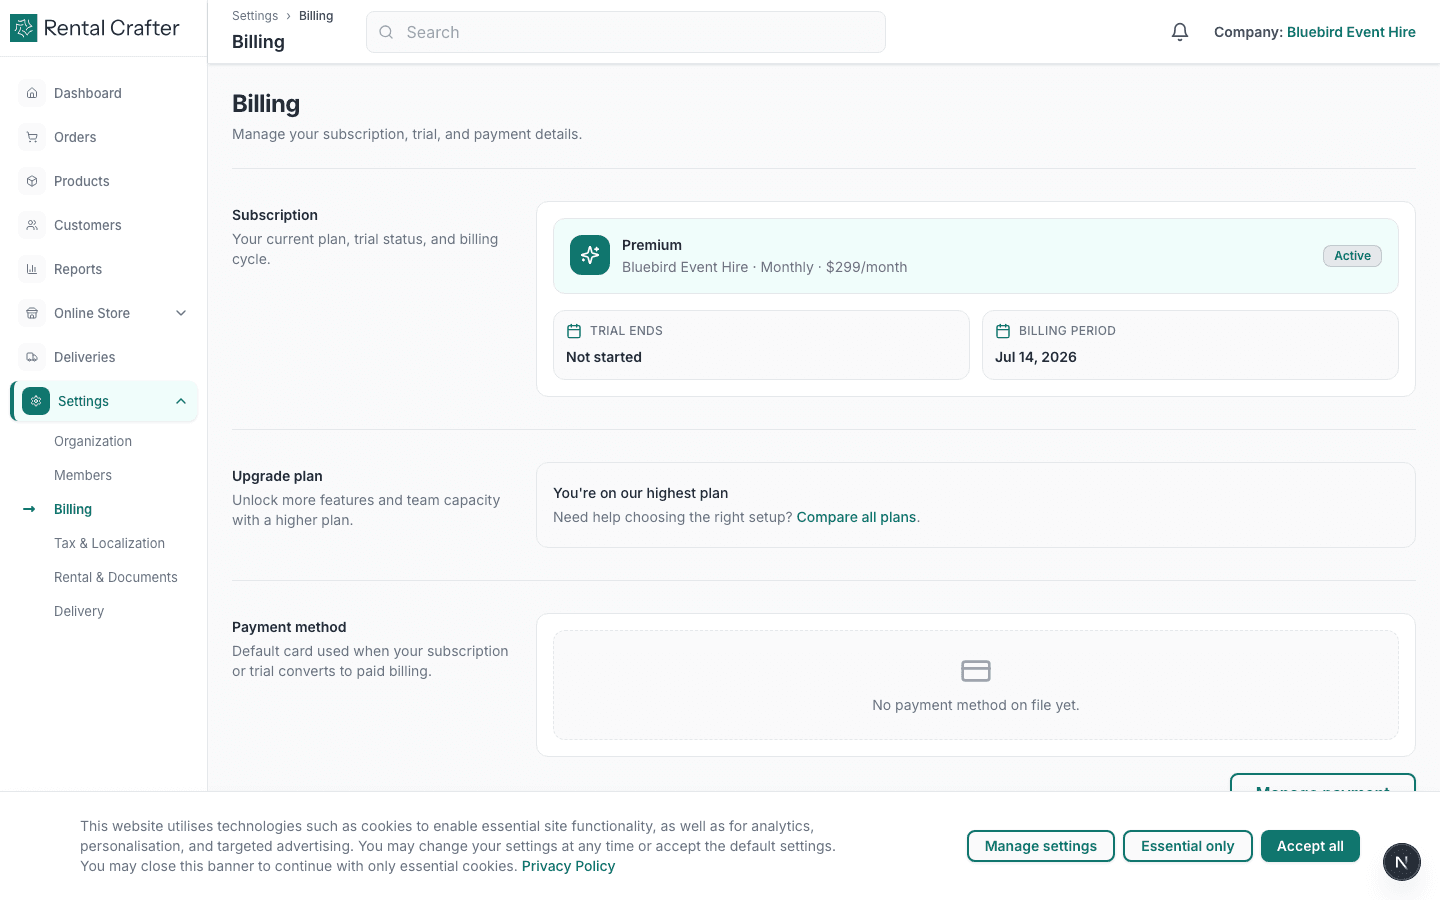Click Settings breadcrumb link

[255, 16]
